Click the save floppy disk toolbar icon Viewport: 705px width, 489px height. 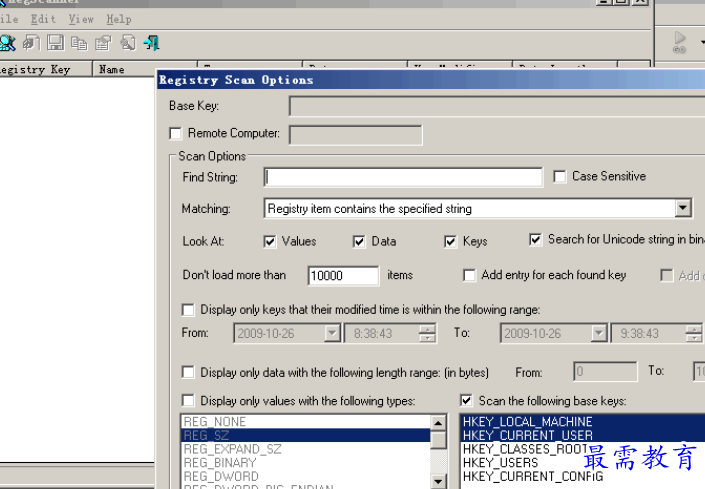click(x=55, y=43)
